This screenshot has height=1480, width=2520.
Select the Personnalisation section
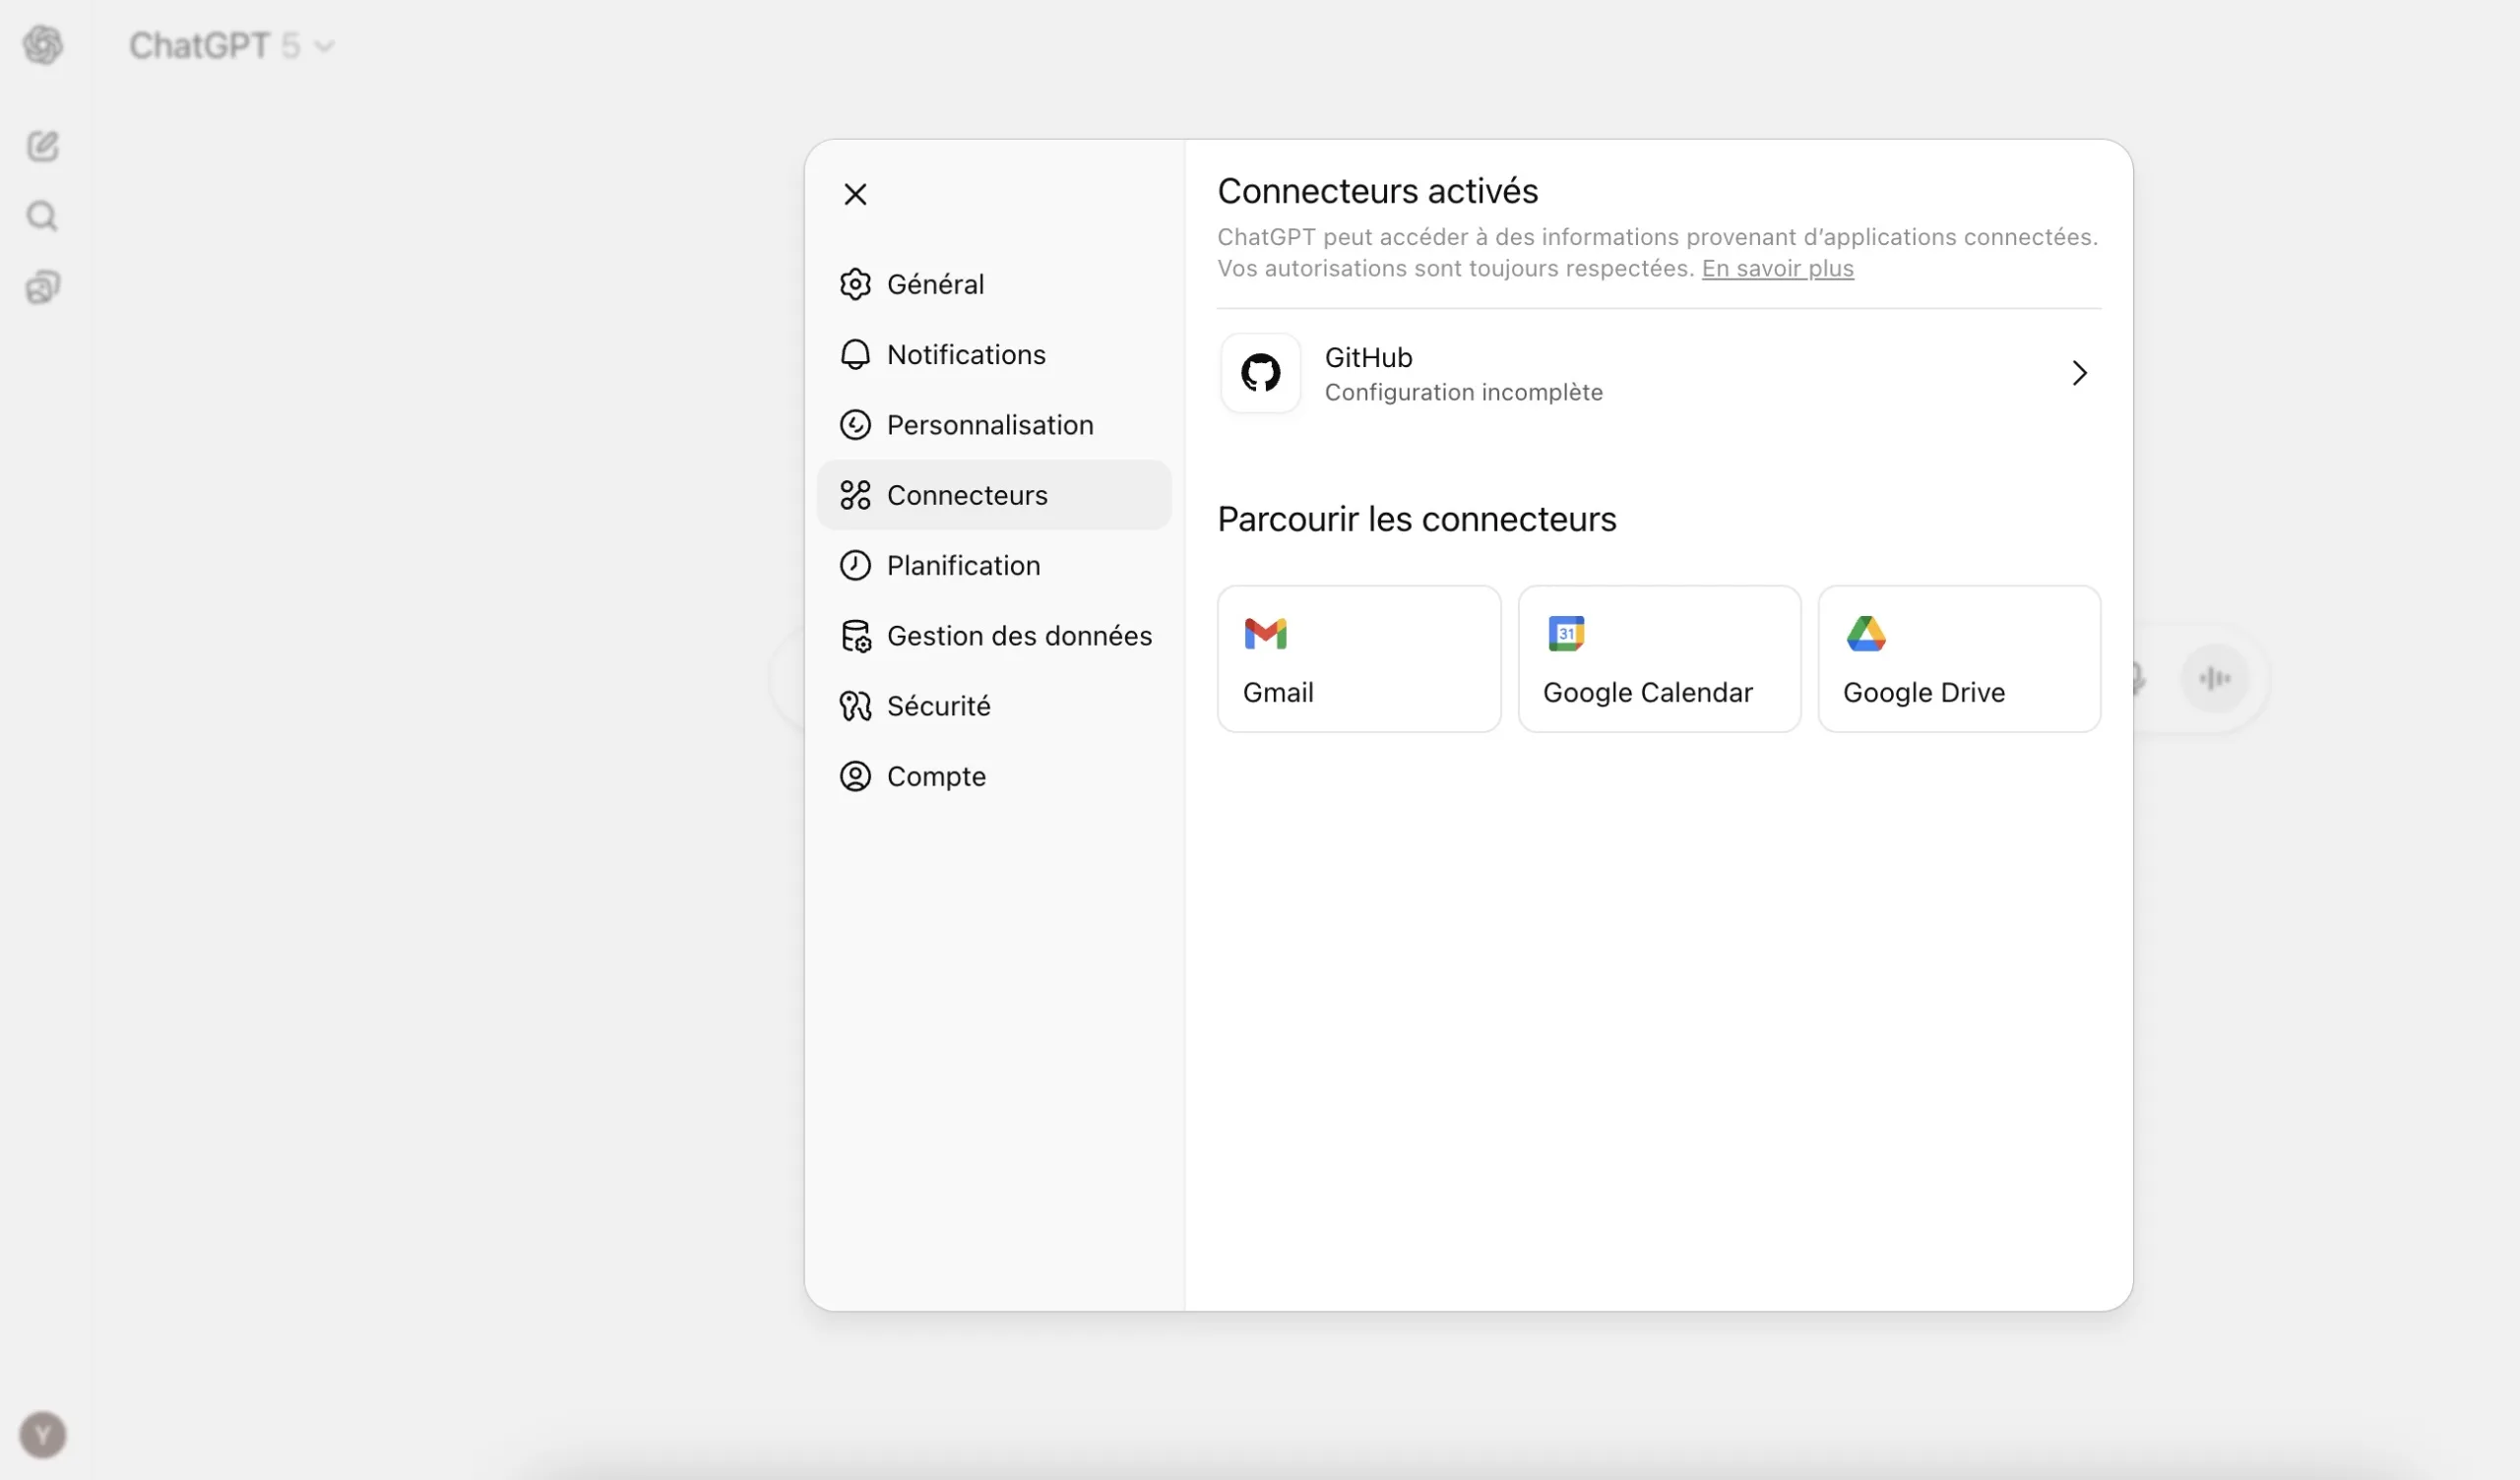tap(989, 424)
